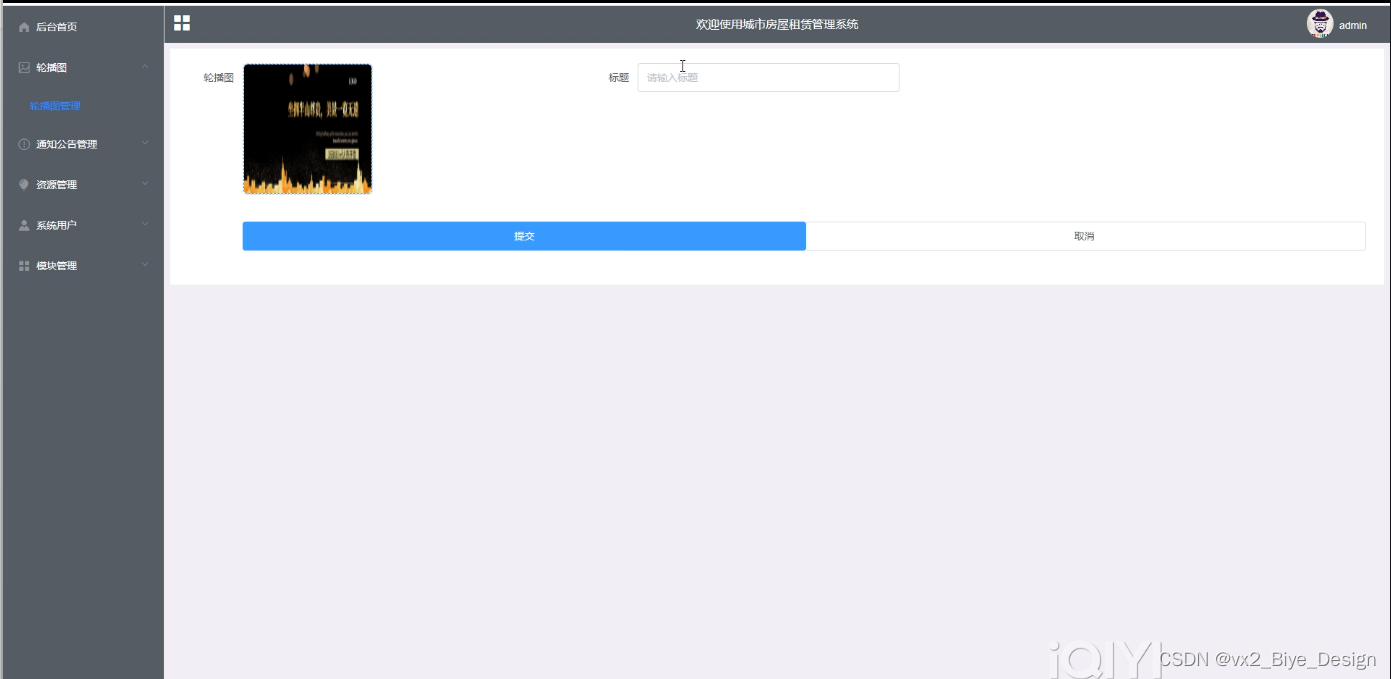The image size is (1391, 679).
Task: Expand the 系统用户 menu chevron
Action: tap(145, 225)
